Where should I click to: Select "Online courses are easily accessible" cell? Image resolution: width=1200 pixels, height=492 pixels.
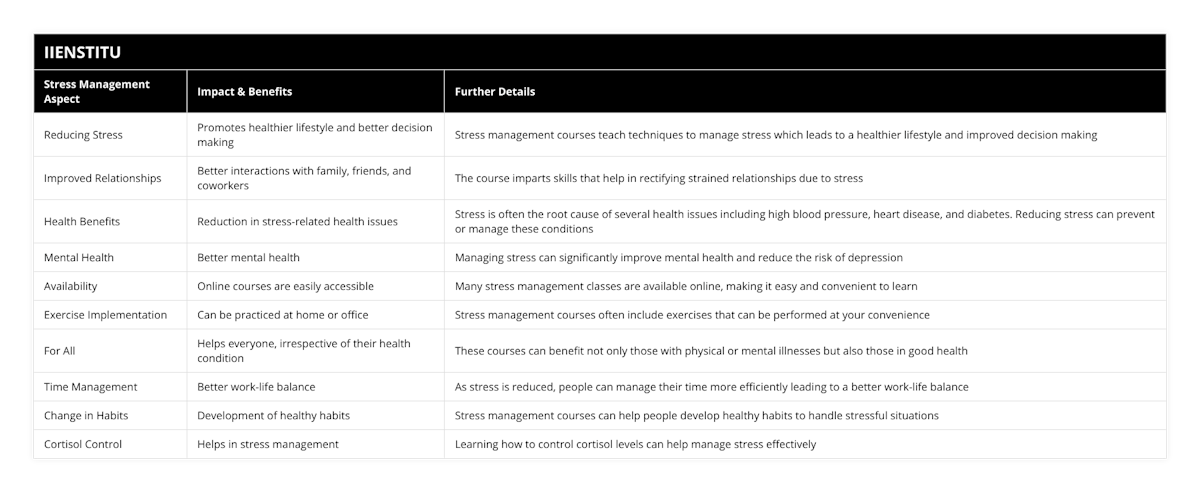tap(285, 286)
